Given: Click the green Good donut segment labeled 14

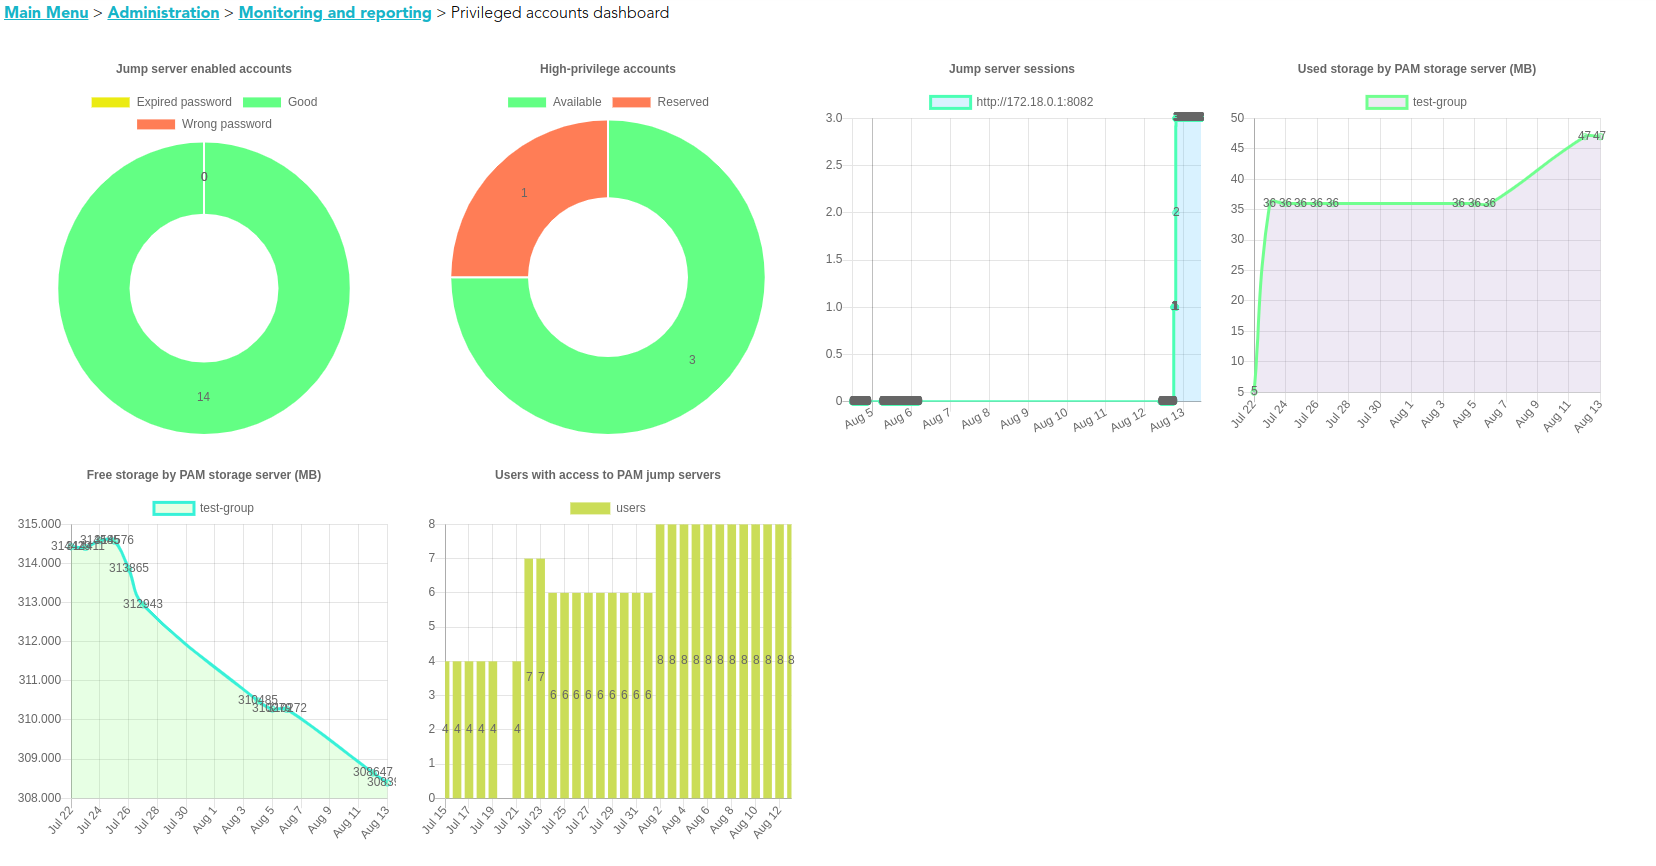Looking at the screenshot, I should pos(204,398).
